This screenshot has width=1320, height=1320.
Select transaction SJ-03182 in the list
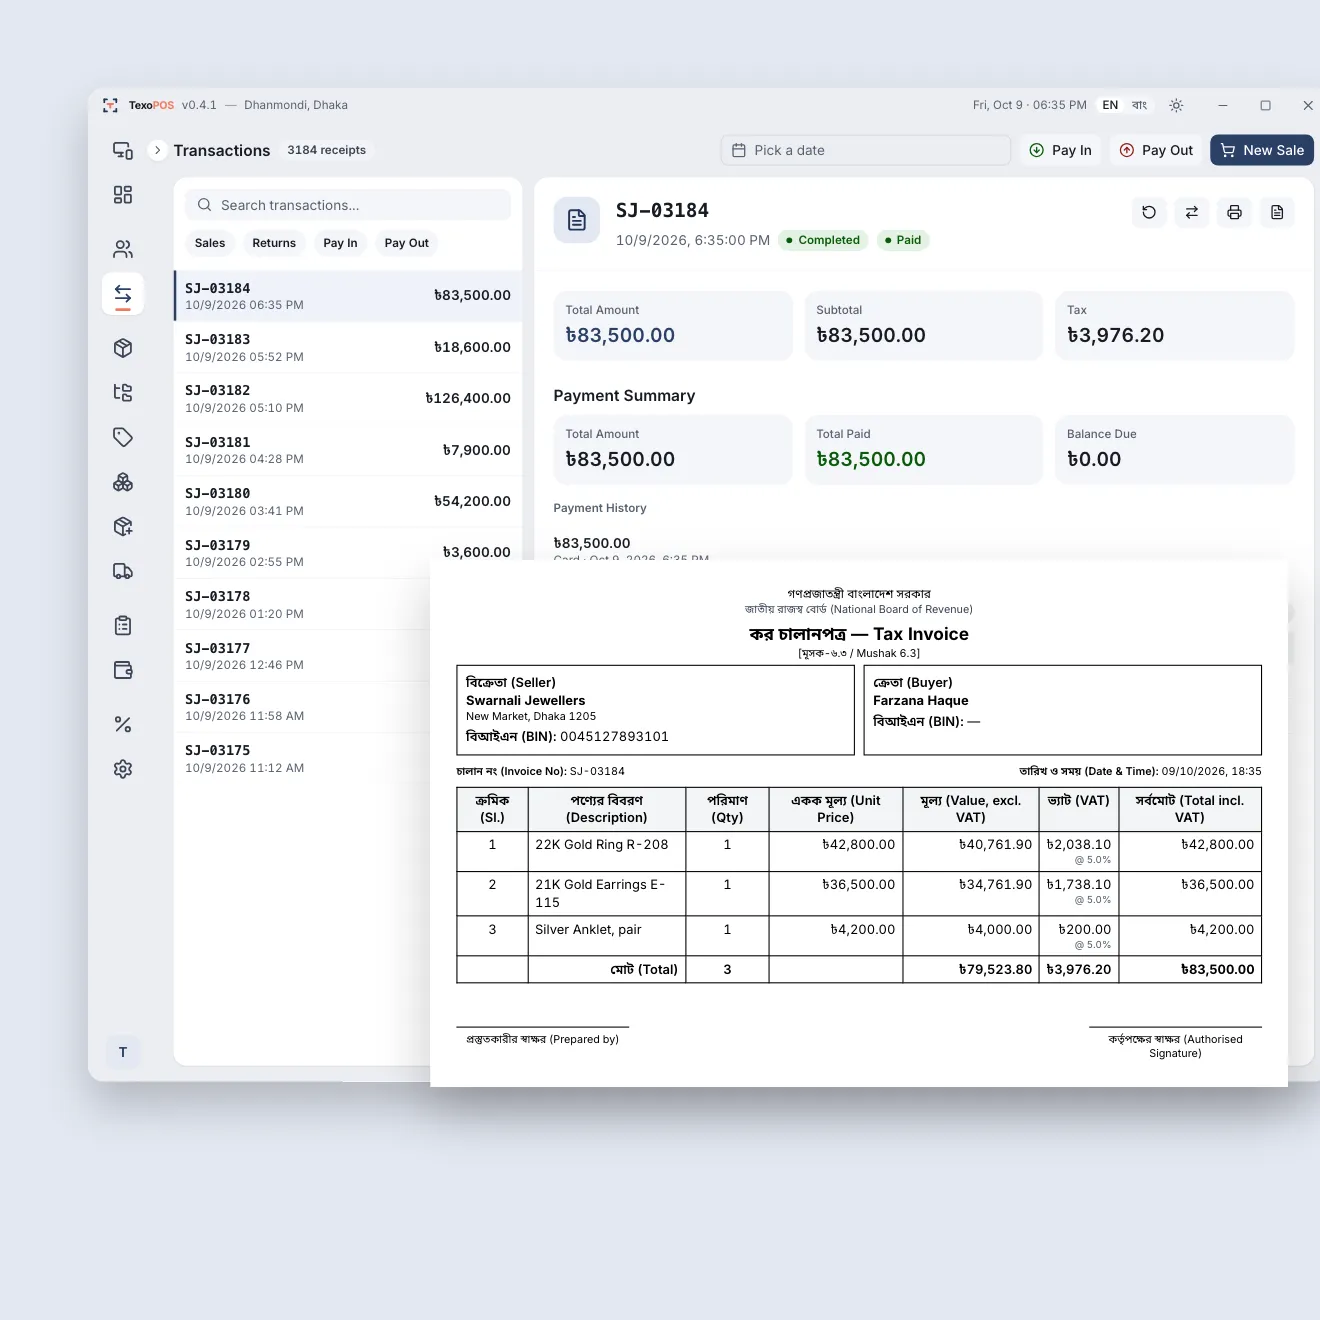click(x=348, y=398)
